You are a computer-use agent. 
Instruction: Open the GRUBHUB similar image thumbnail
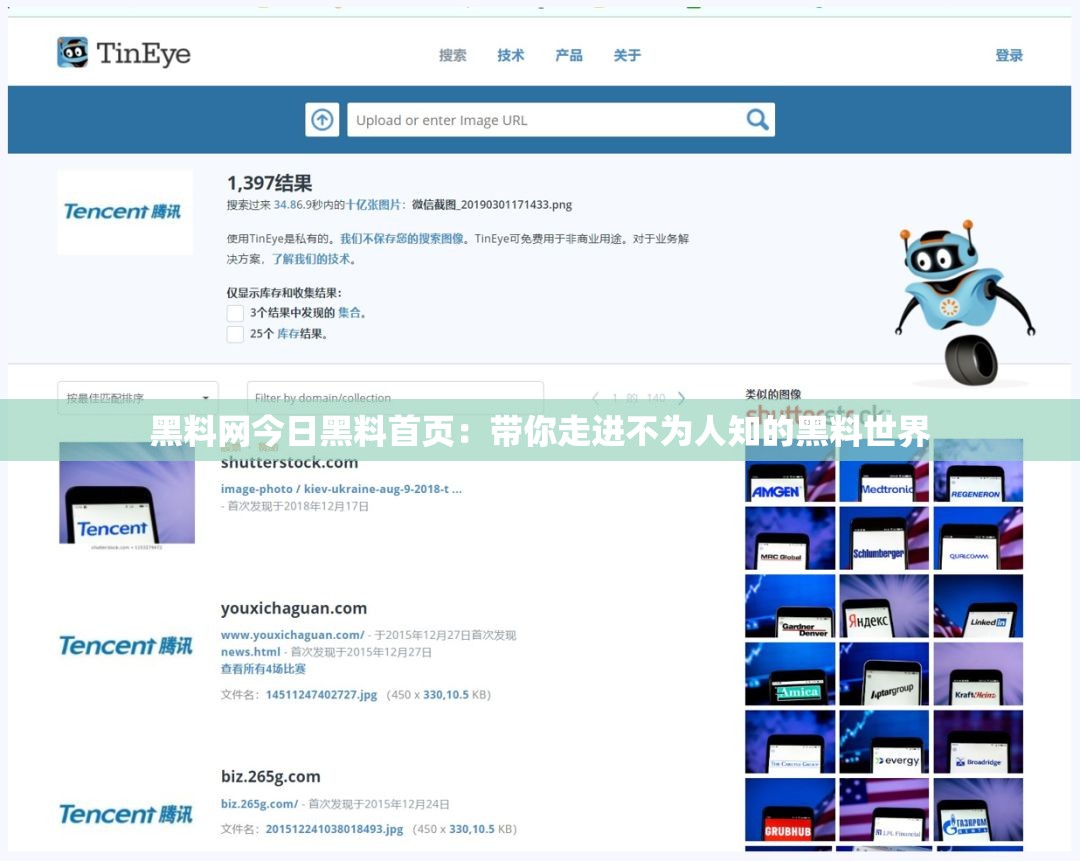[x=790, y=810]
